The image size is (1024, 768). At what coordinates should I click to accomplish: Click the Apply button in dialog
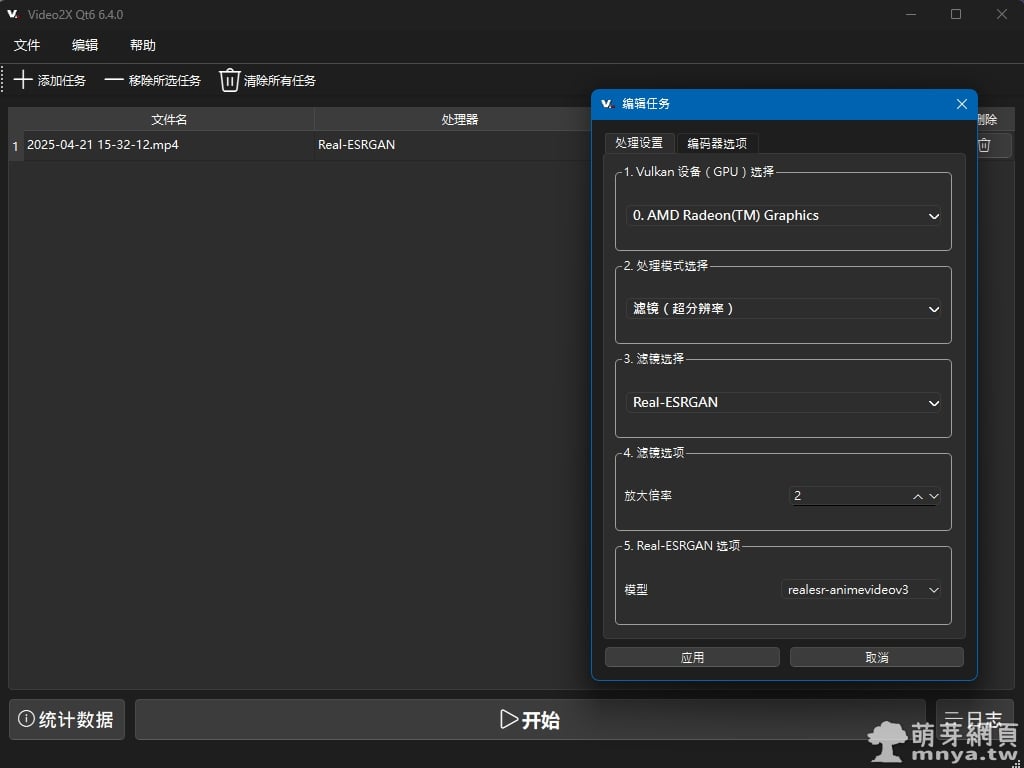(692, 657)
